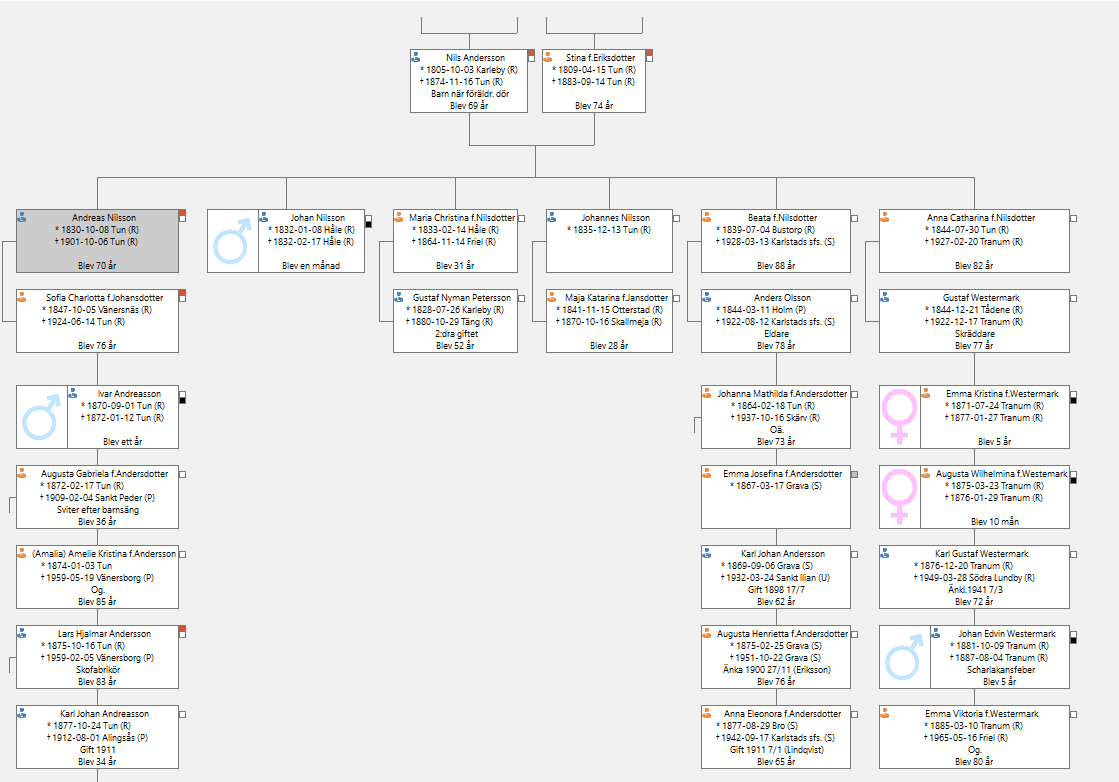Toggle the marker checkbox on Augusta Gabriela's box
Viewport: 1119px width, 782px height.
(183, 474)
